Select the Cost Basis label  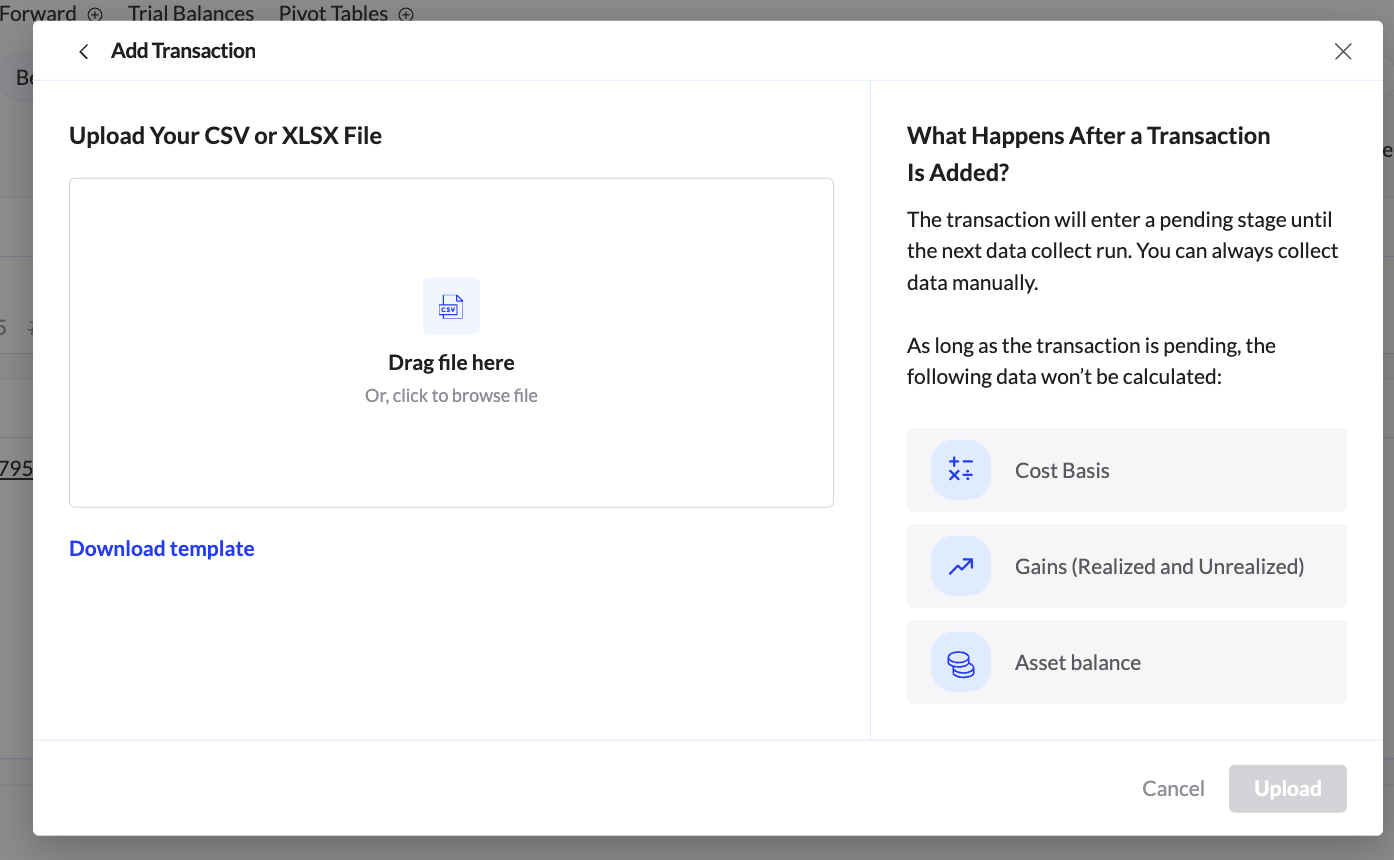point(1062,471)
